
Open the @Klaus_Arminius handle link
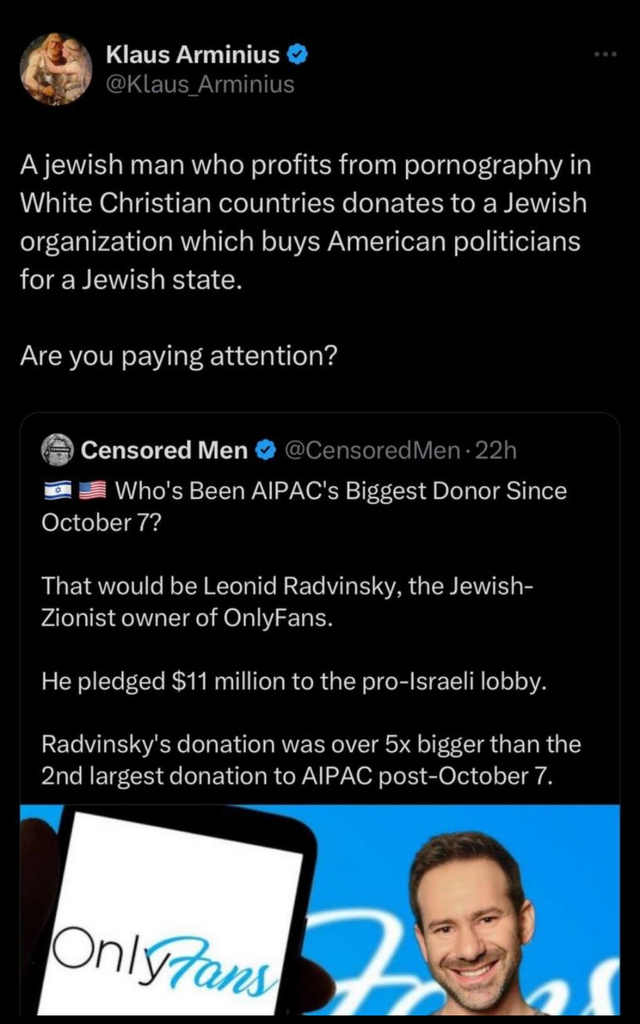point(200,84)
